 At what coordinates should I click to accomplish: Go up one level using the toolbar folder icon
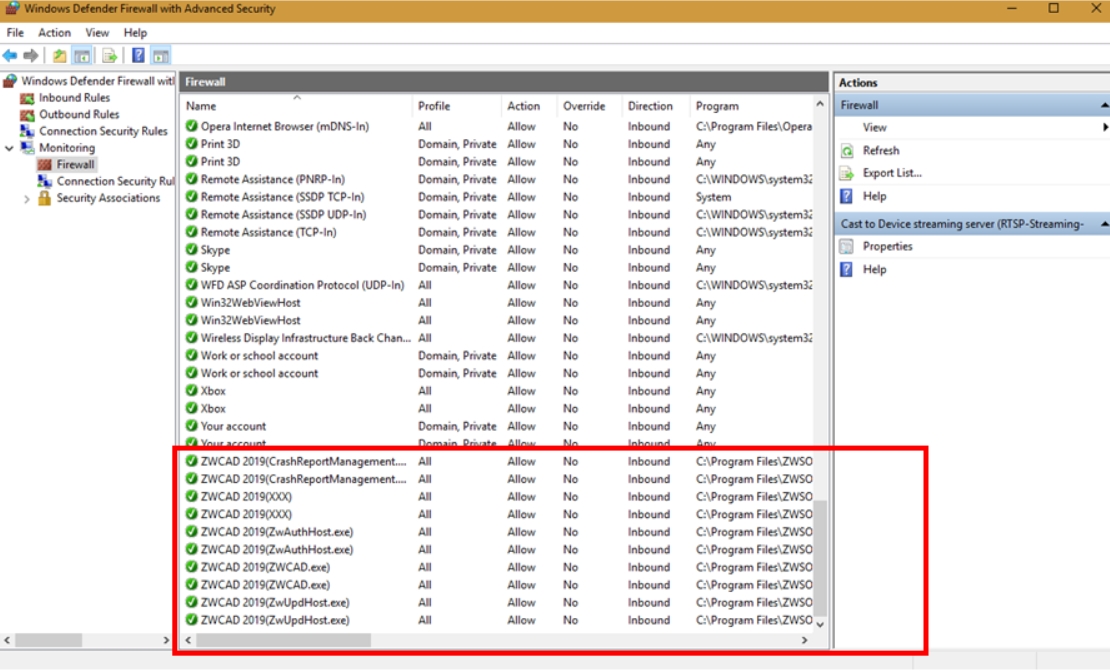click(x=59, y=55)
